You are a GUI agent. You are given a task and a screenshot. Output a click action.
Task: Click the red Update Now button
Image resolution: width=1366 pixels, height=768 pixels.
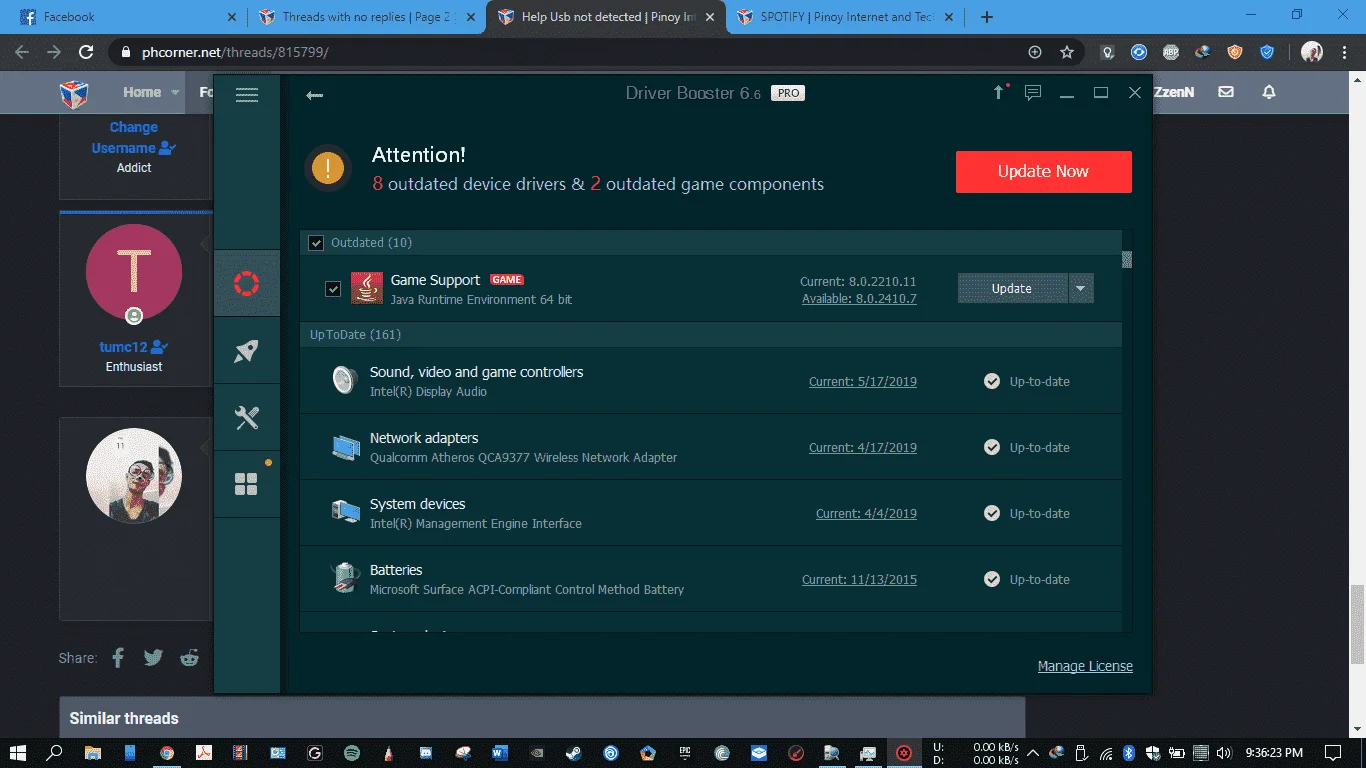1043,172
